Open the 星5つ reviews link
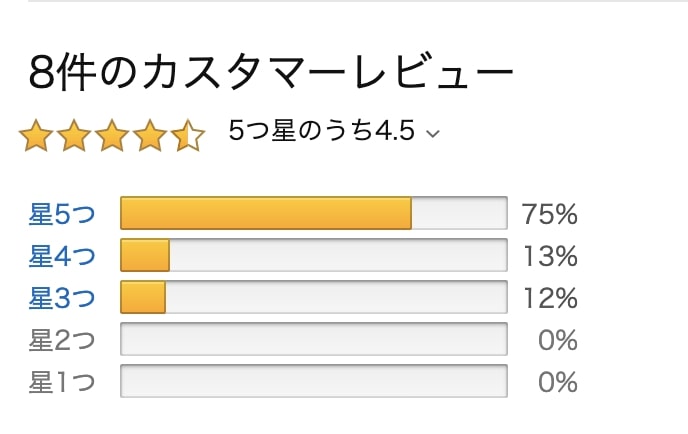This screenshot has width=688, height=434. pos(62,214)
